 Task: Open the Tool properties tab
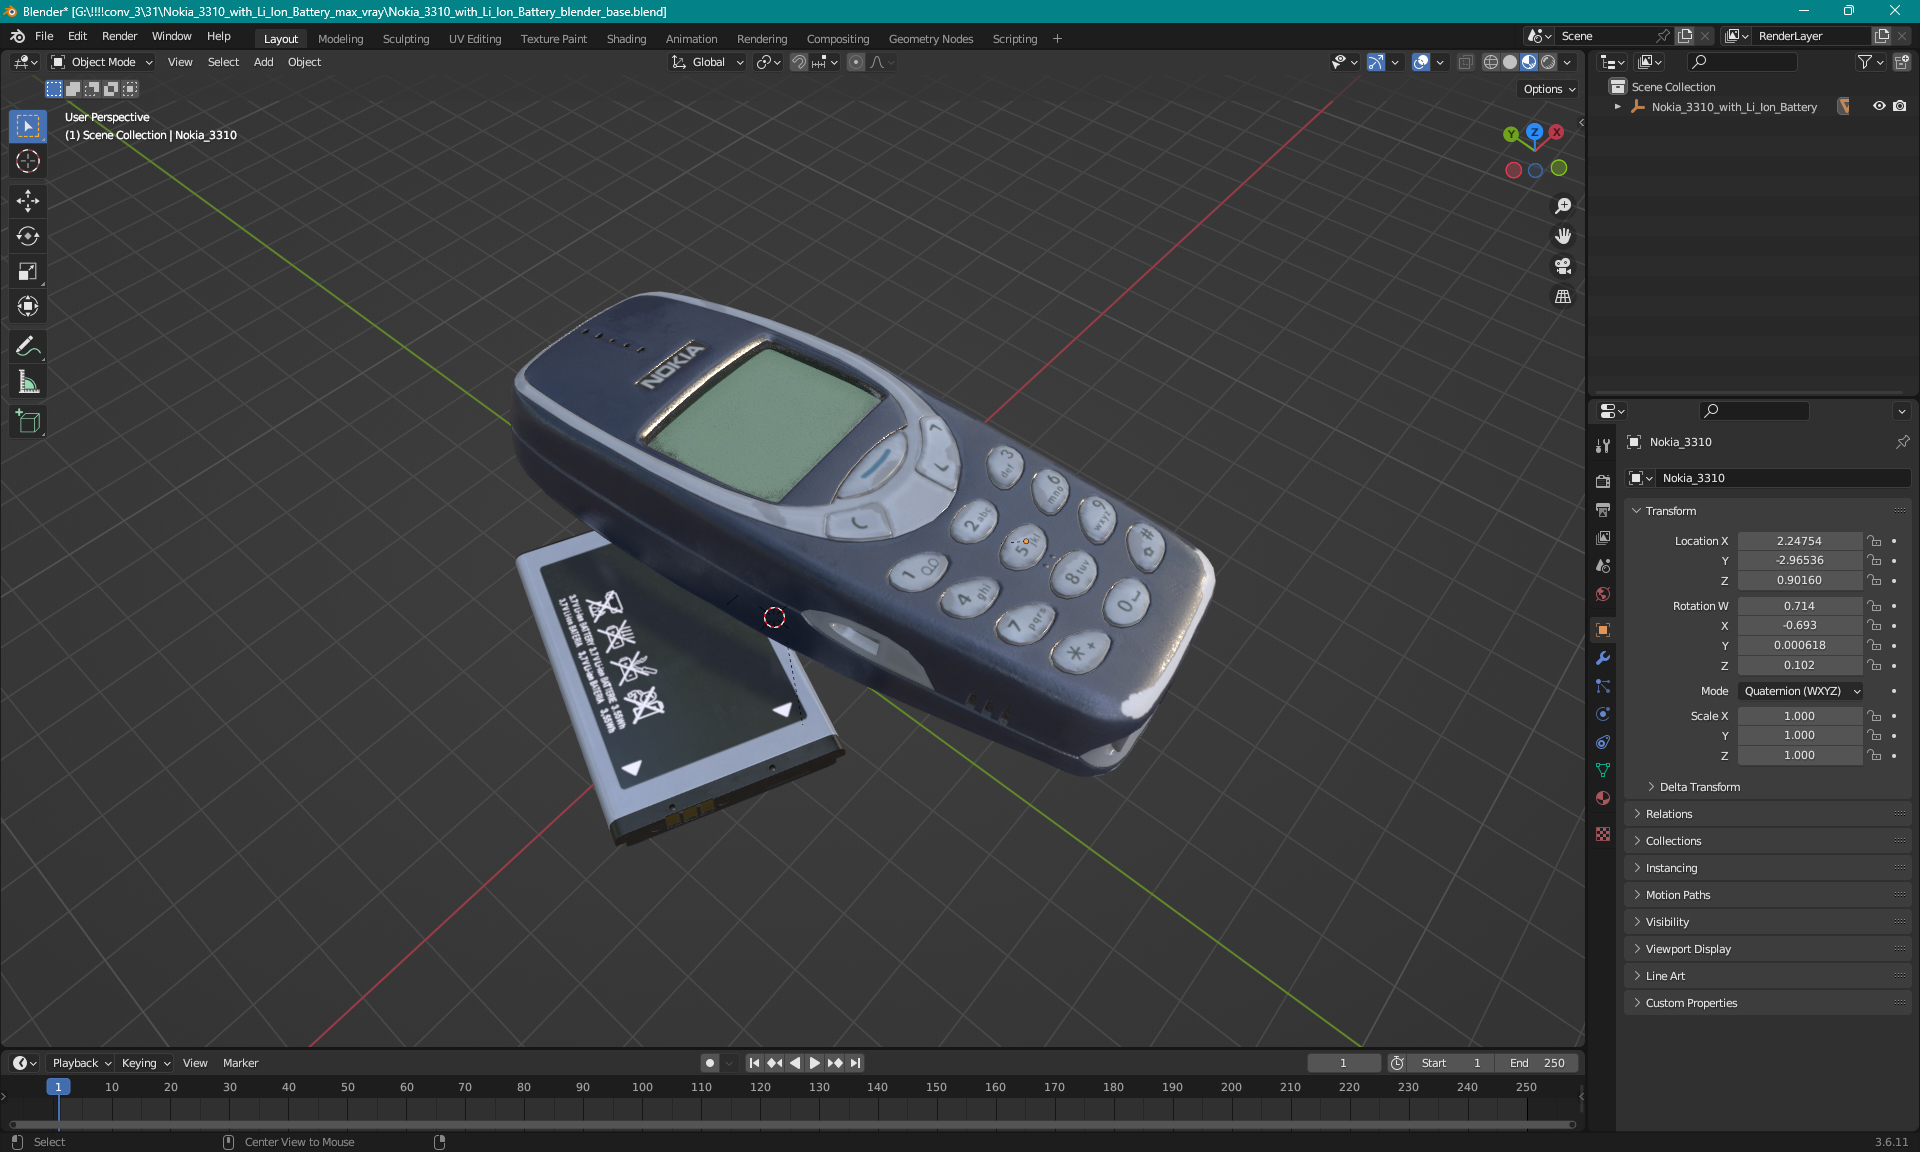click(1603, 446)
